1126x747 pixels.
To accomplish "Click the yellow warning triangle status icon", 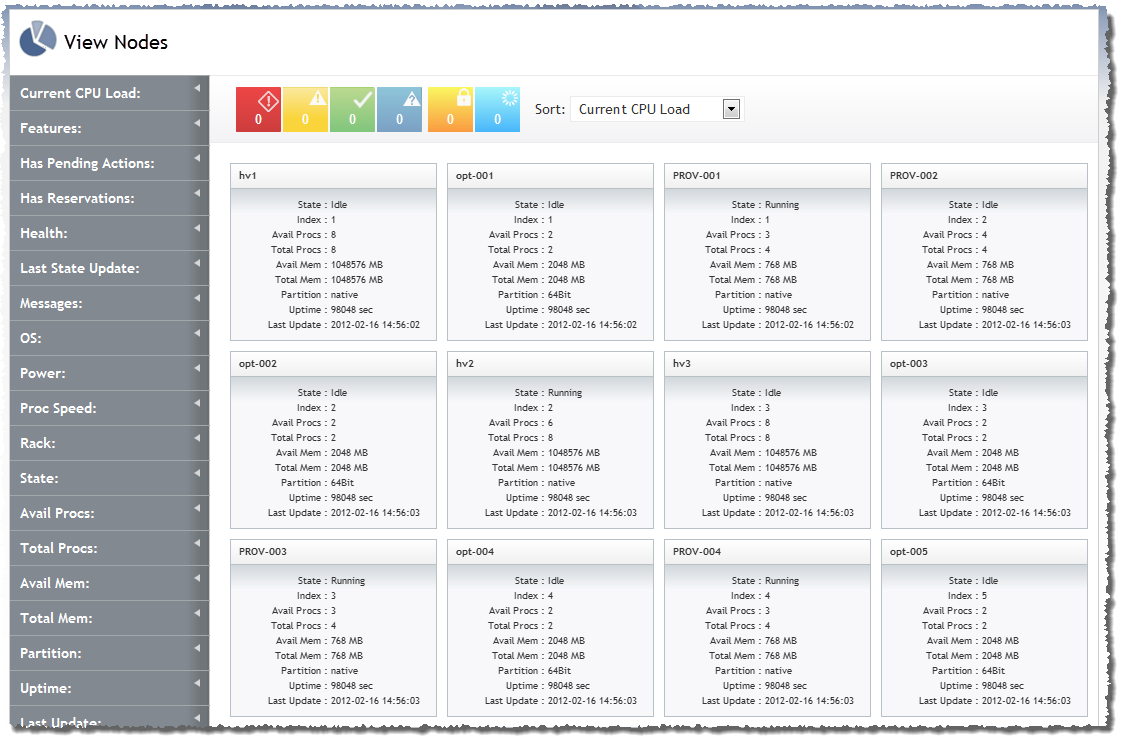I will tap(306, 109).
